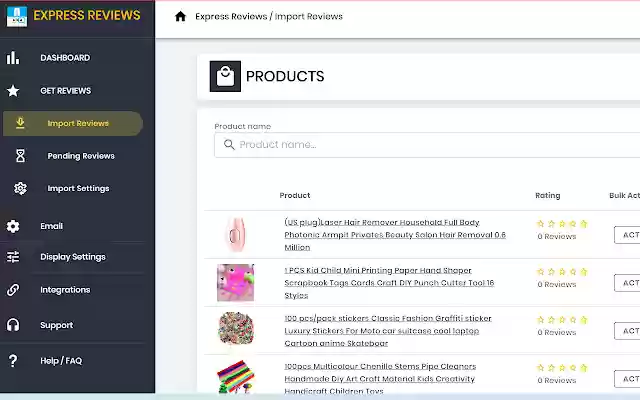Screen dimensions: 640x400
Task: Click the action button for pipe cleaners
Action: [627, 379]
